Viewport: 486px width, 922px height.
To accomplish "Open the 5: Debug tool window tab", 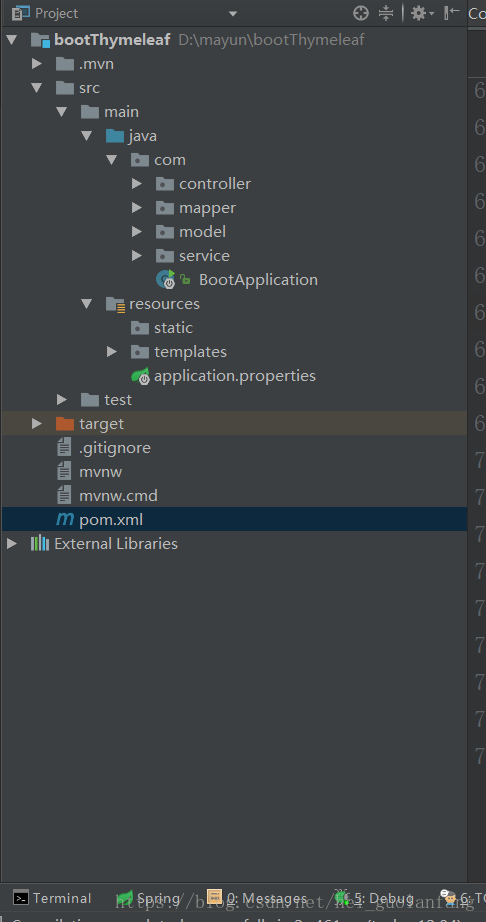I will pyautogui.click(x=374, y=898).
